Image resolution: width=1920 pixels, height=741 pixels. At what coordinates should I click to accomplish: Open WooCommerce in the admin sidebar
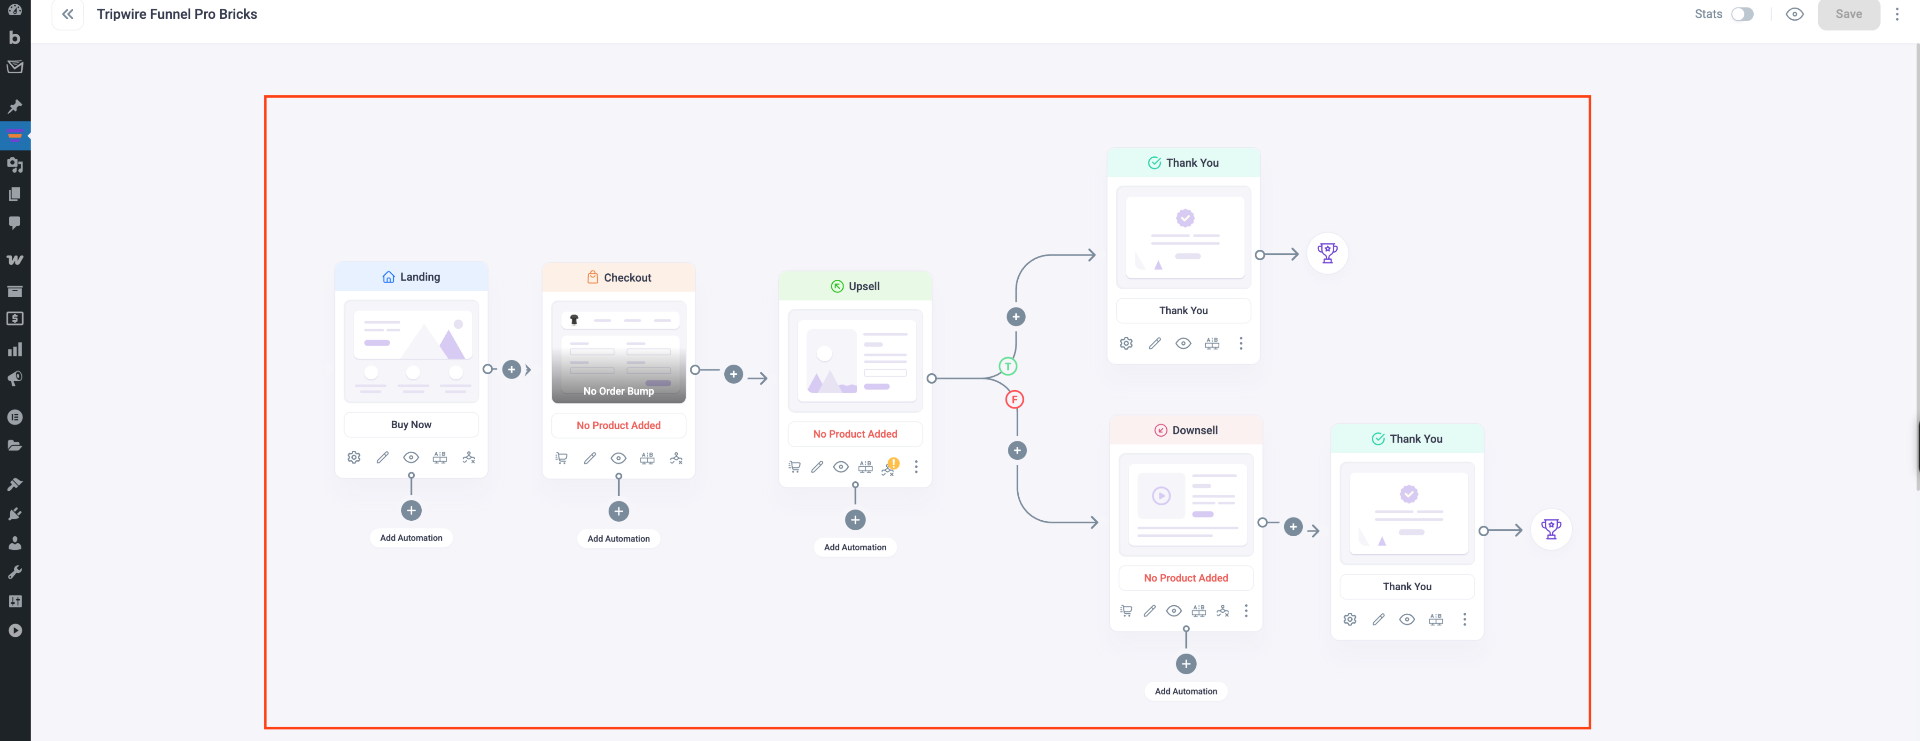click(15, 260)
